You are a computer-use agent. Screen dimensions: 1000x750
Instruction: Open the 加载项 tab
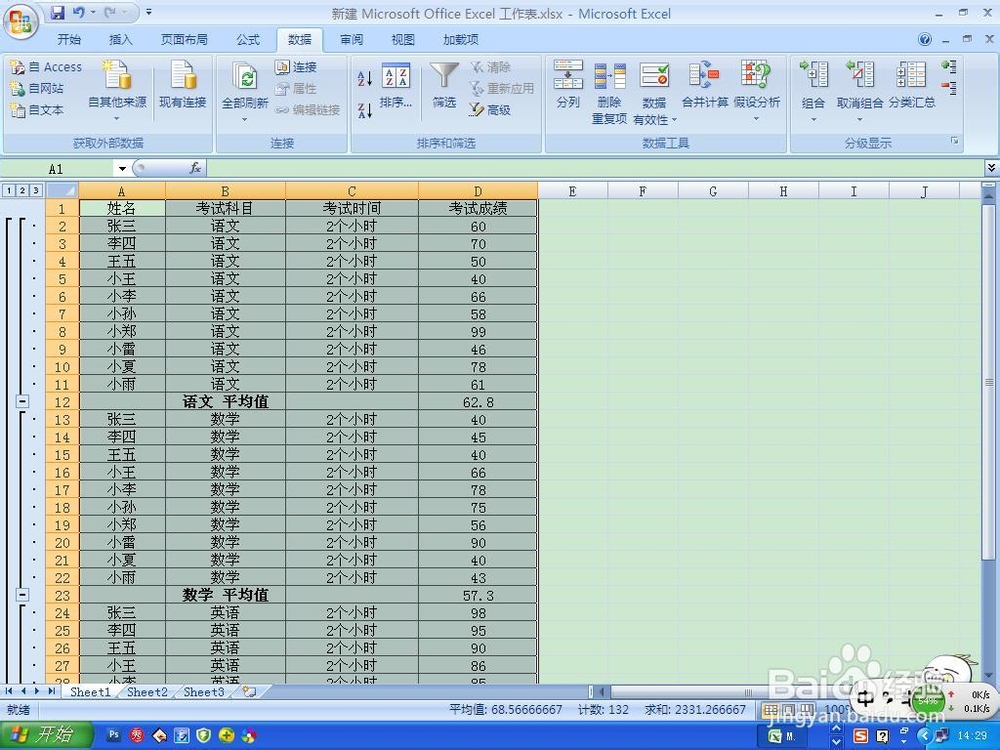pos(460,40)
